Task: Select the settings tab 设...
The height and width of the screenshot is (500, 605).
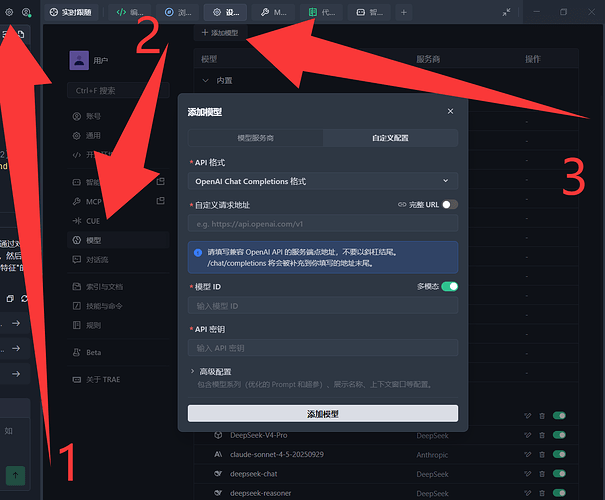Action: click(x=225, y=12)
